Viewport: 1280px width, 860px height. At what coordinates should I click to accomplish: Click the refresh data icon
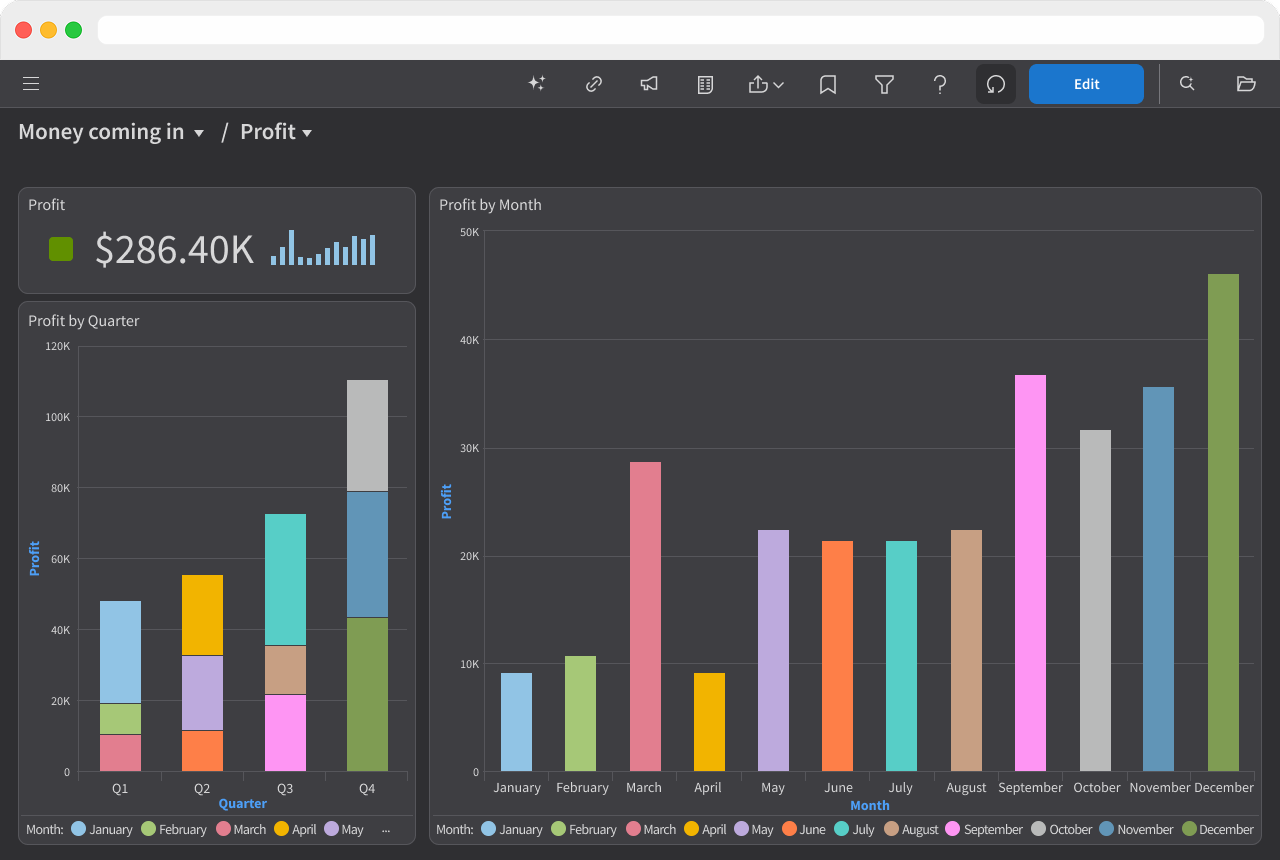point(996,84)
